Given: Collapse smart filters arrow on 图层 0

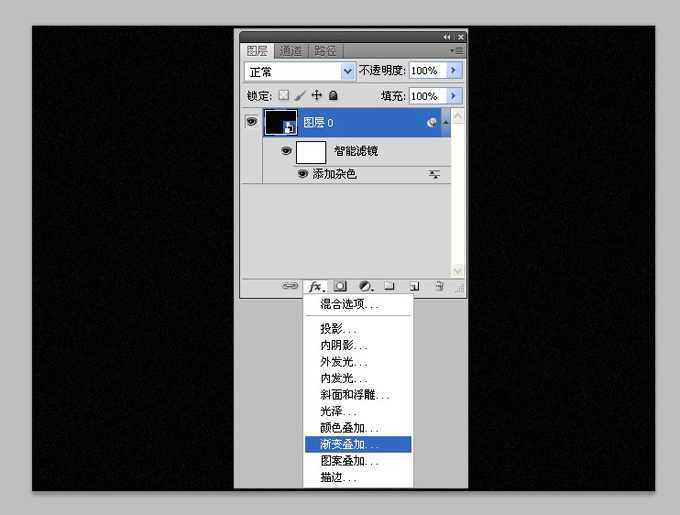Looking at the screenshot, I should point(445,123).
